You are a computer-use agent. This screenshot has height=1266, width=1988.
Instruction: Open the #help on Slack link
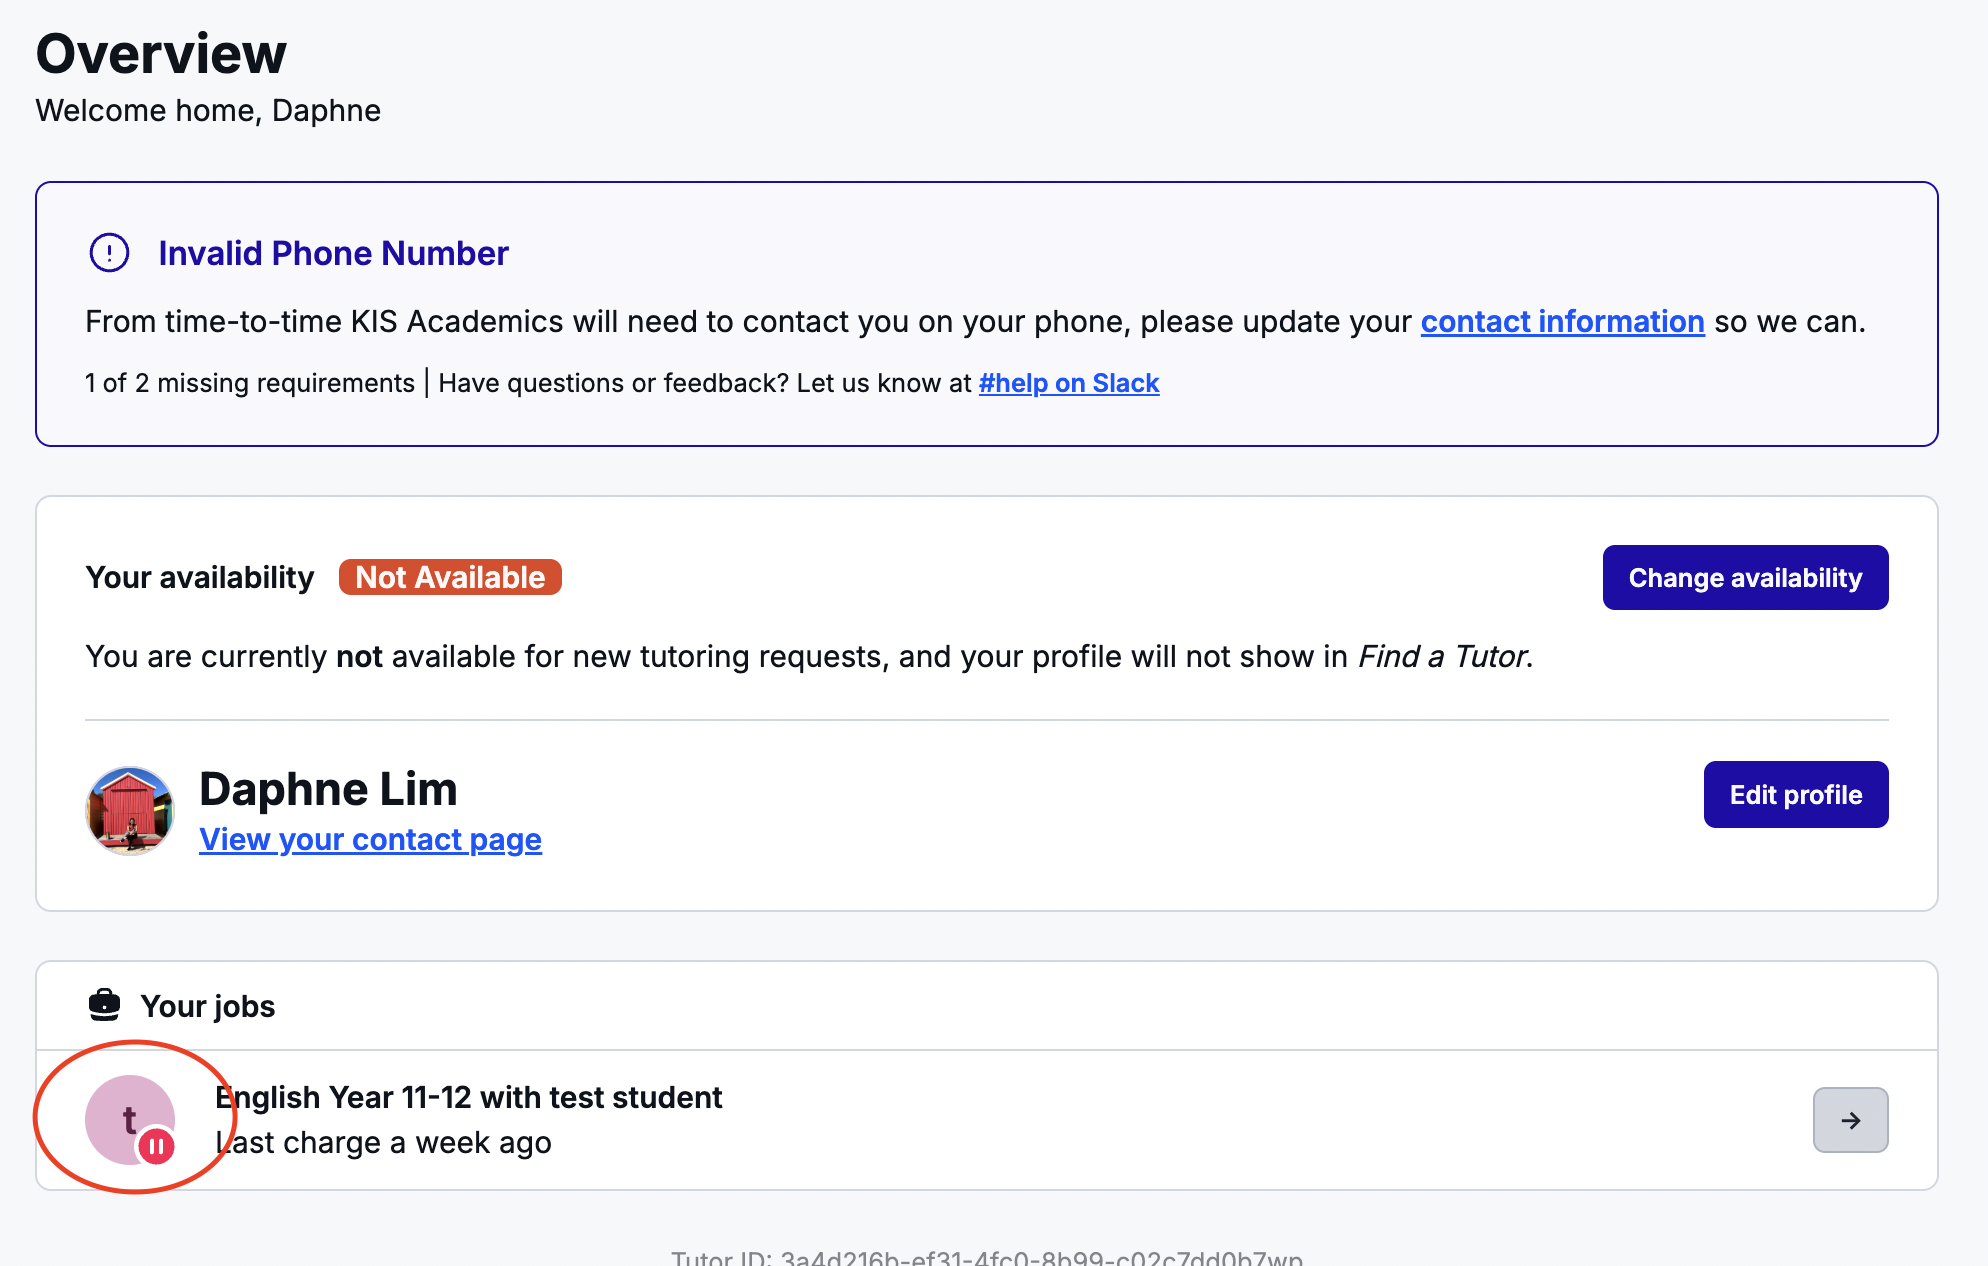click(1068, 383)
